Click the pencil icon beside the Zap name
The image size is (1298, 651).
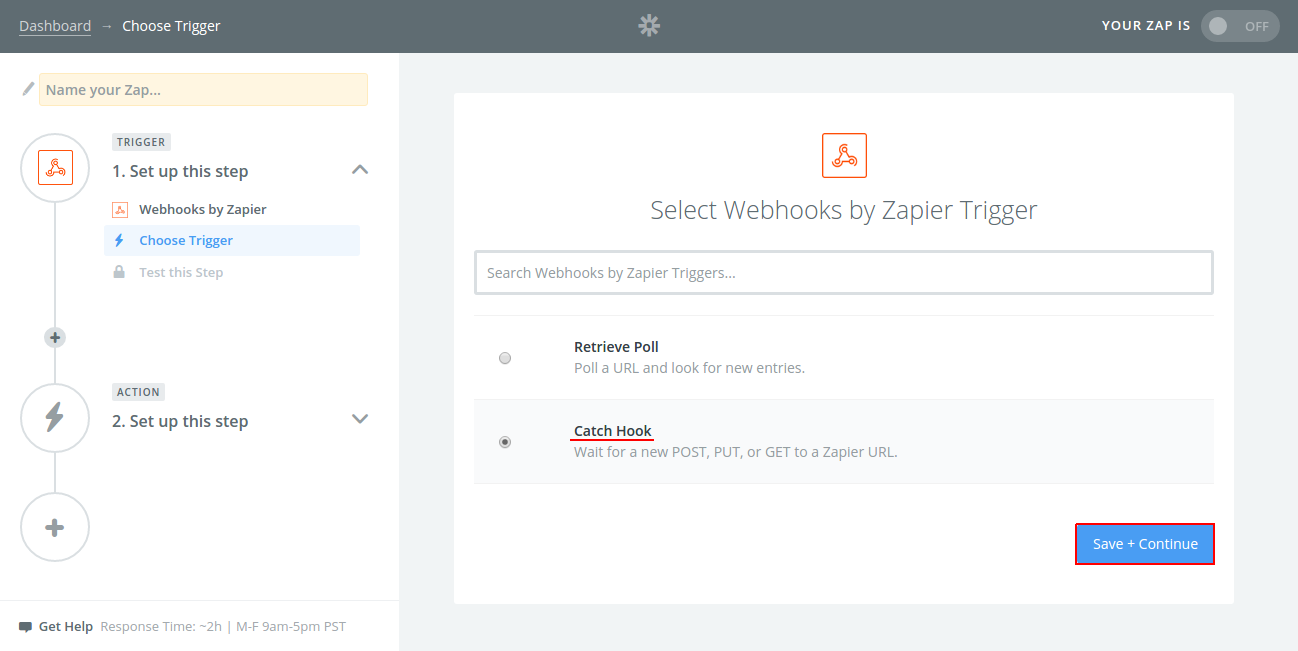tap(28, 89)
